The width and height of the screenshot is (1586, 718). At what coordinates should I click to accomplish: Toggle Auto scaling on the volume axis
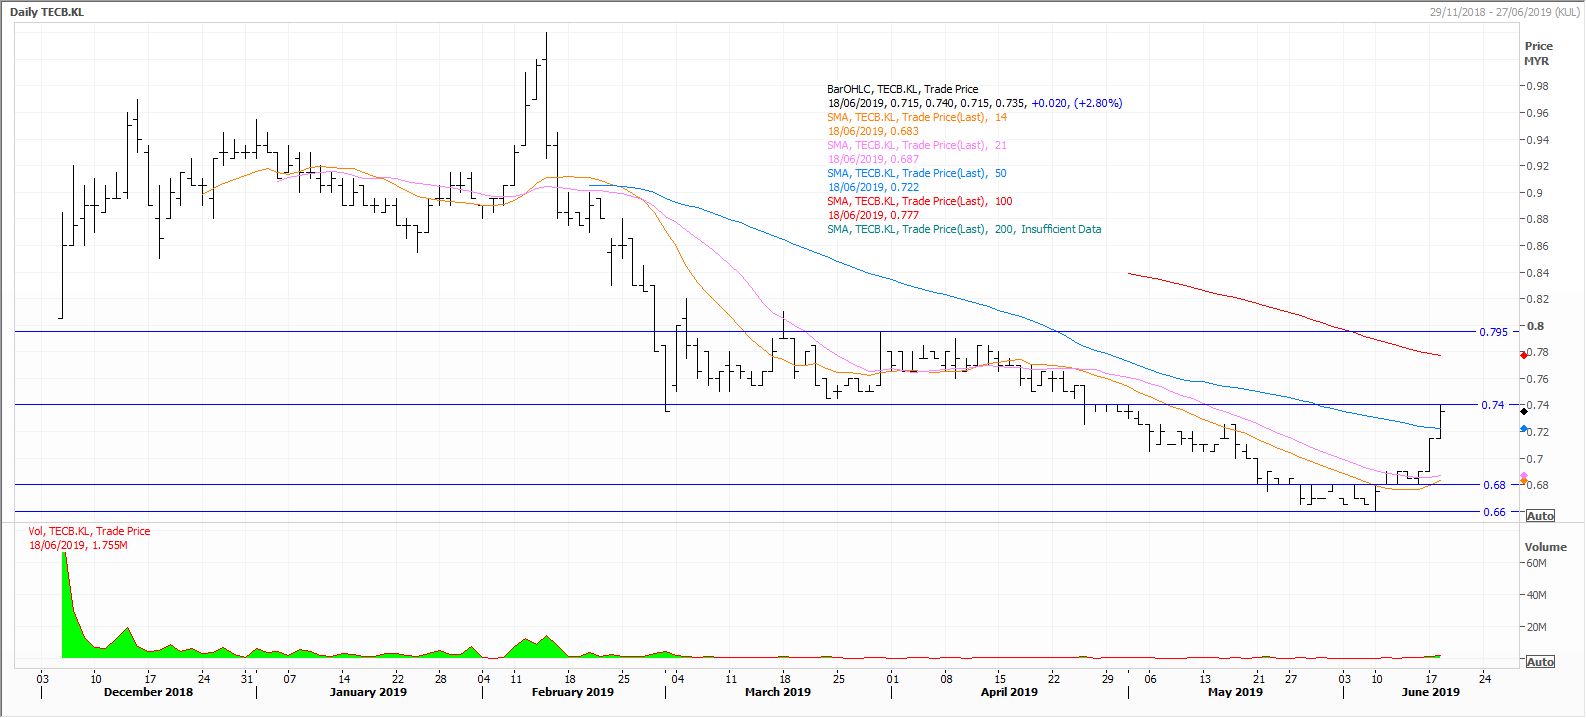[x=1540, y=662]
